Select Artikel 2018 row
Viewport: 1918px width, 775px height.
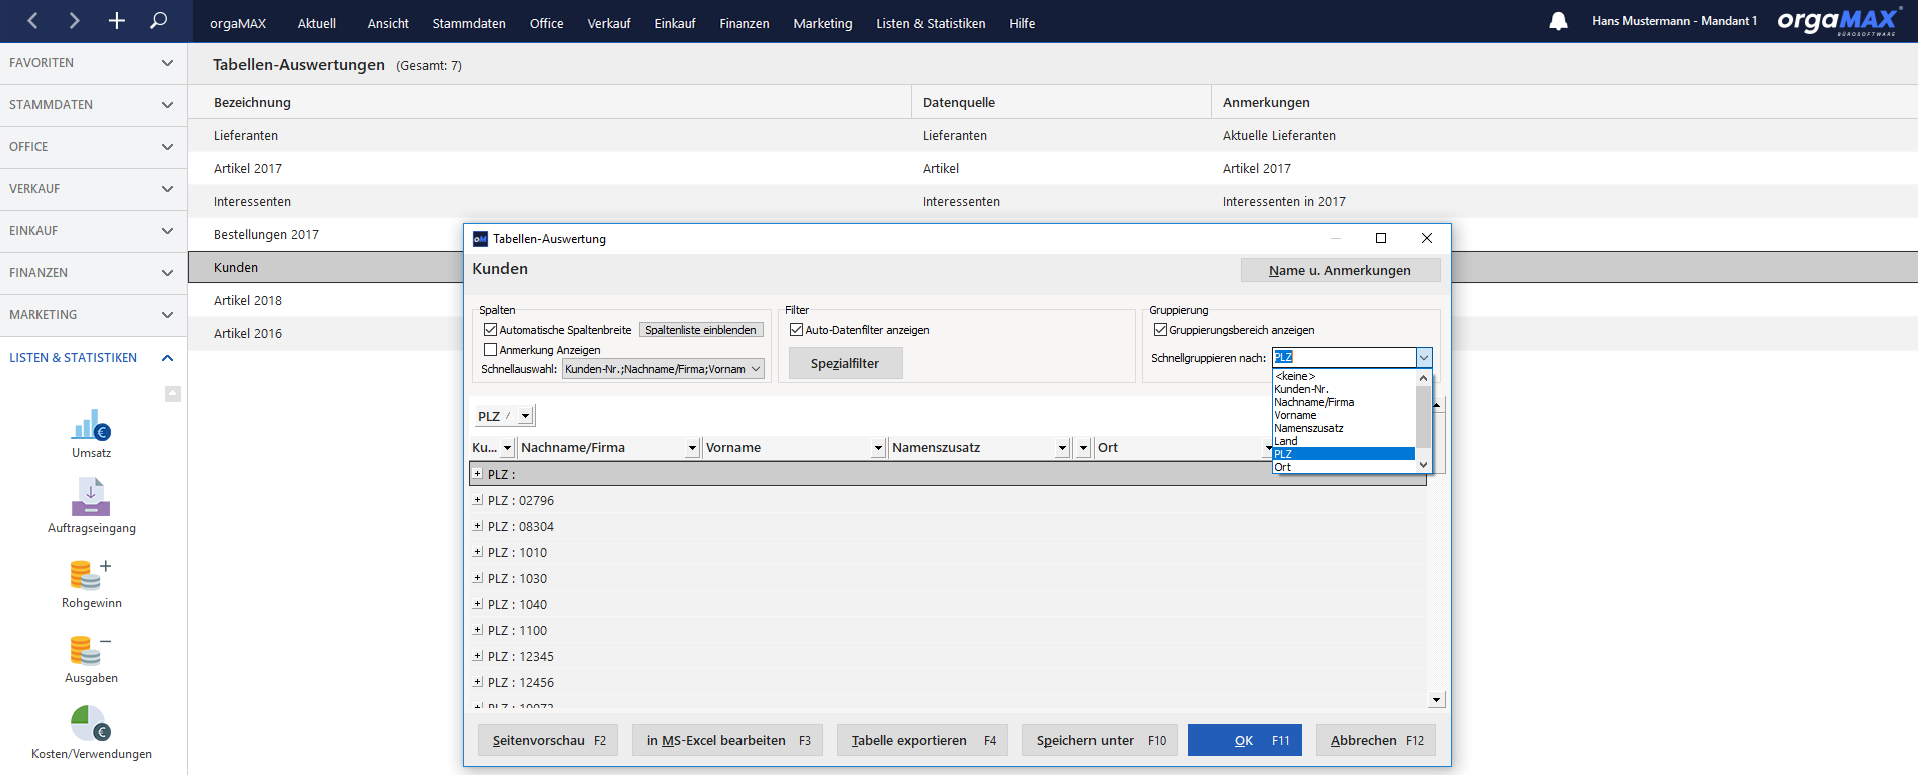[326, 300]
